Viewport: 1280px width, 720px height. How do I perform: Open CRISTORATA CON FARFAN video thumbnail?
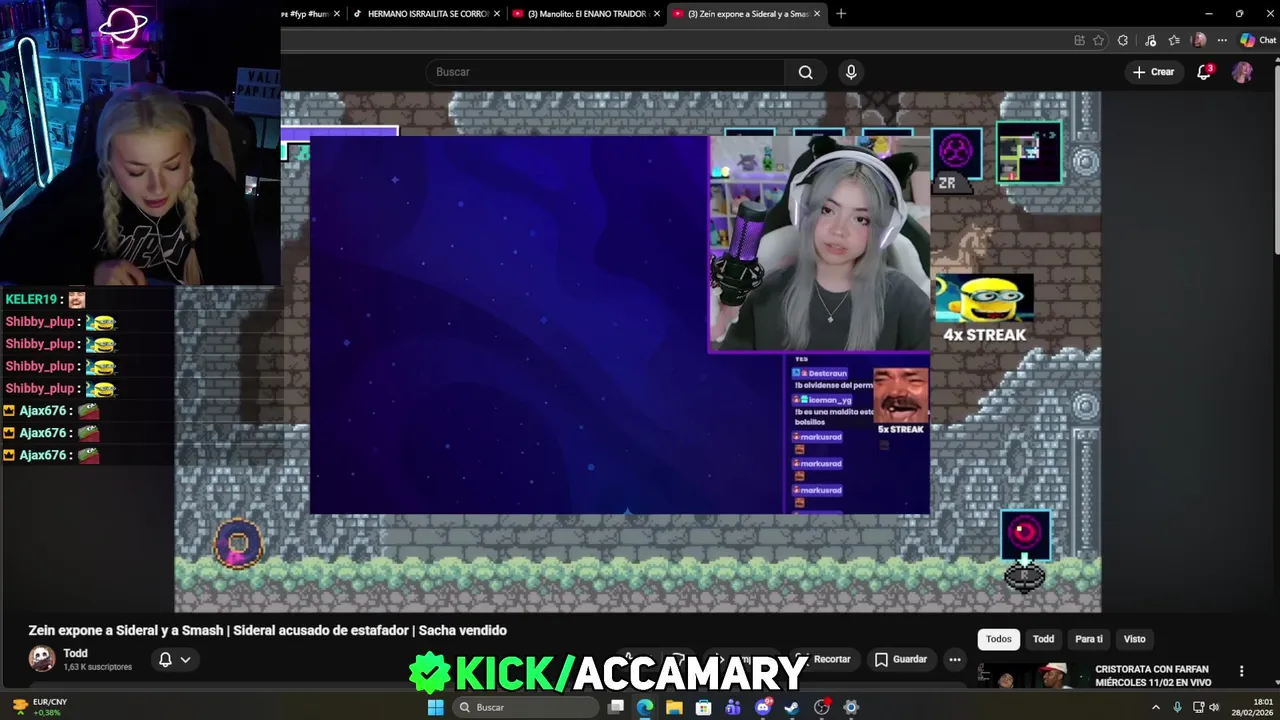pos(1031,676)
